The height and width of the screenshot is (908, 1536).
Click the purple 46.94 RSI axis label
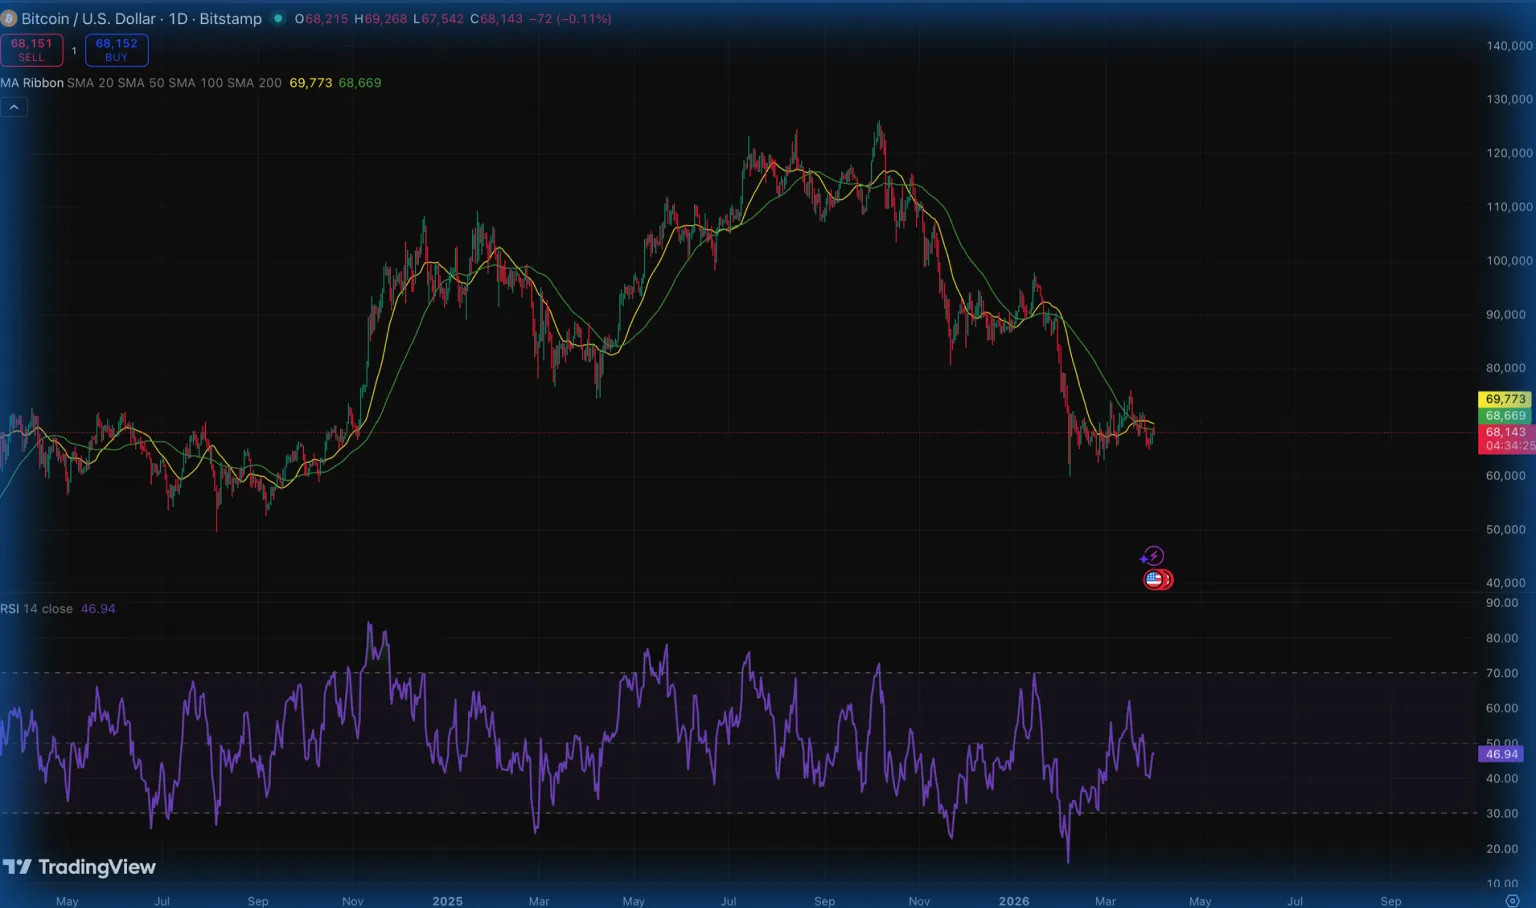pyautogui.click(x=1500, y=754)
